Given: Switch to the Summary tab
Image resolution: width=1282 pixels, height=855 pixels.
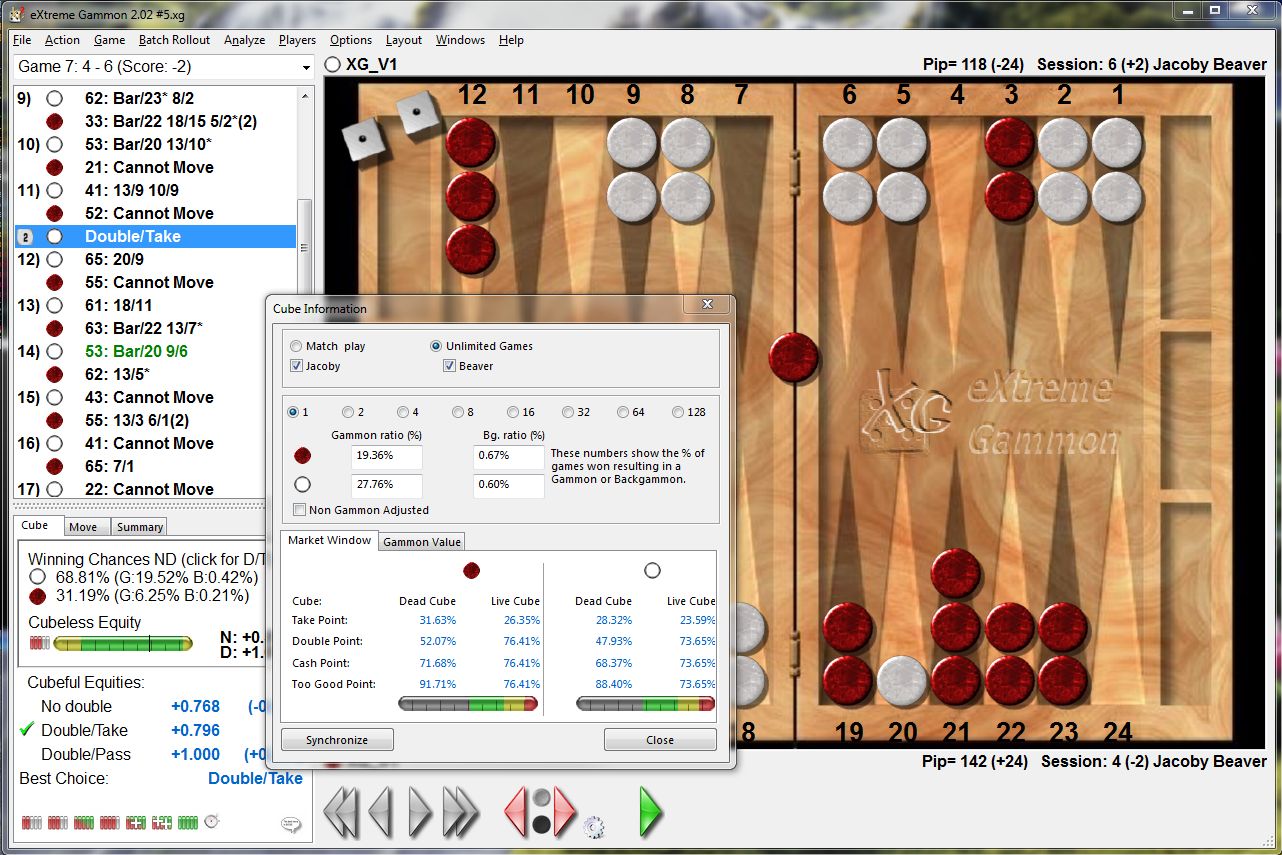Looking at the screenshot, I should (140, 527).
